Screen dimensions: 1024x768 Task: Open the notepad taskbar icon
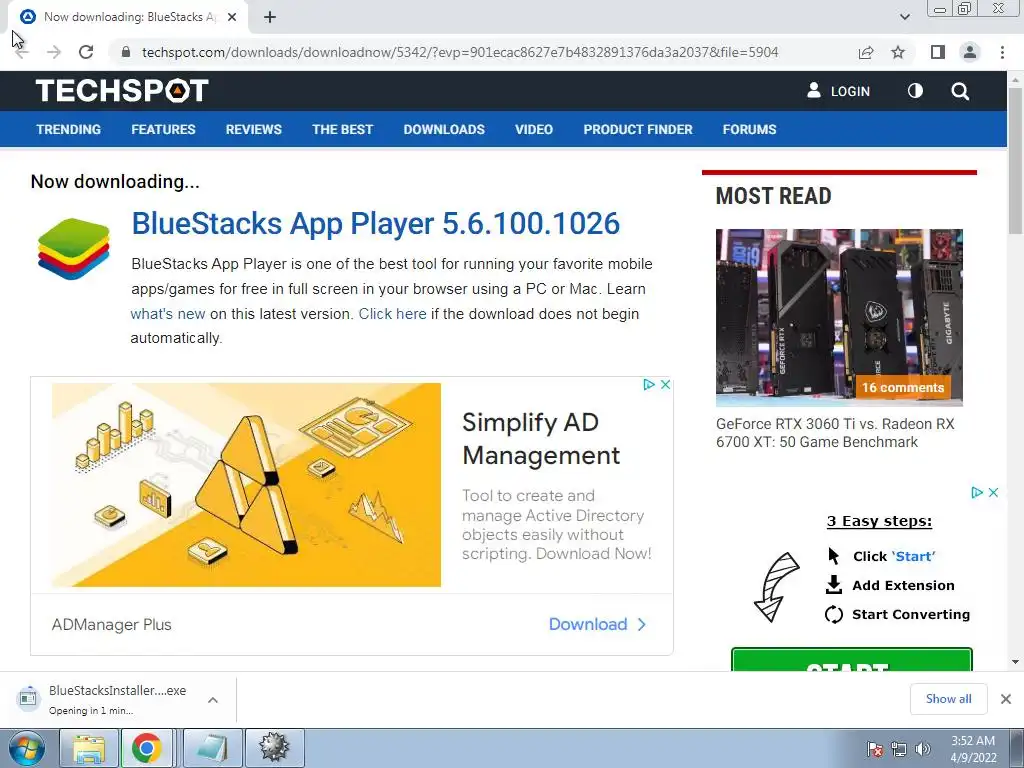point(212,748)
